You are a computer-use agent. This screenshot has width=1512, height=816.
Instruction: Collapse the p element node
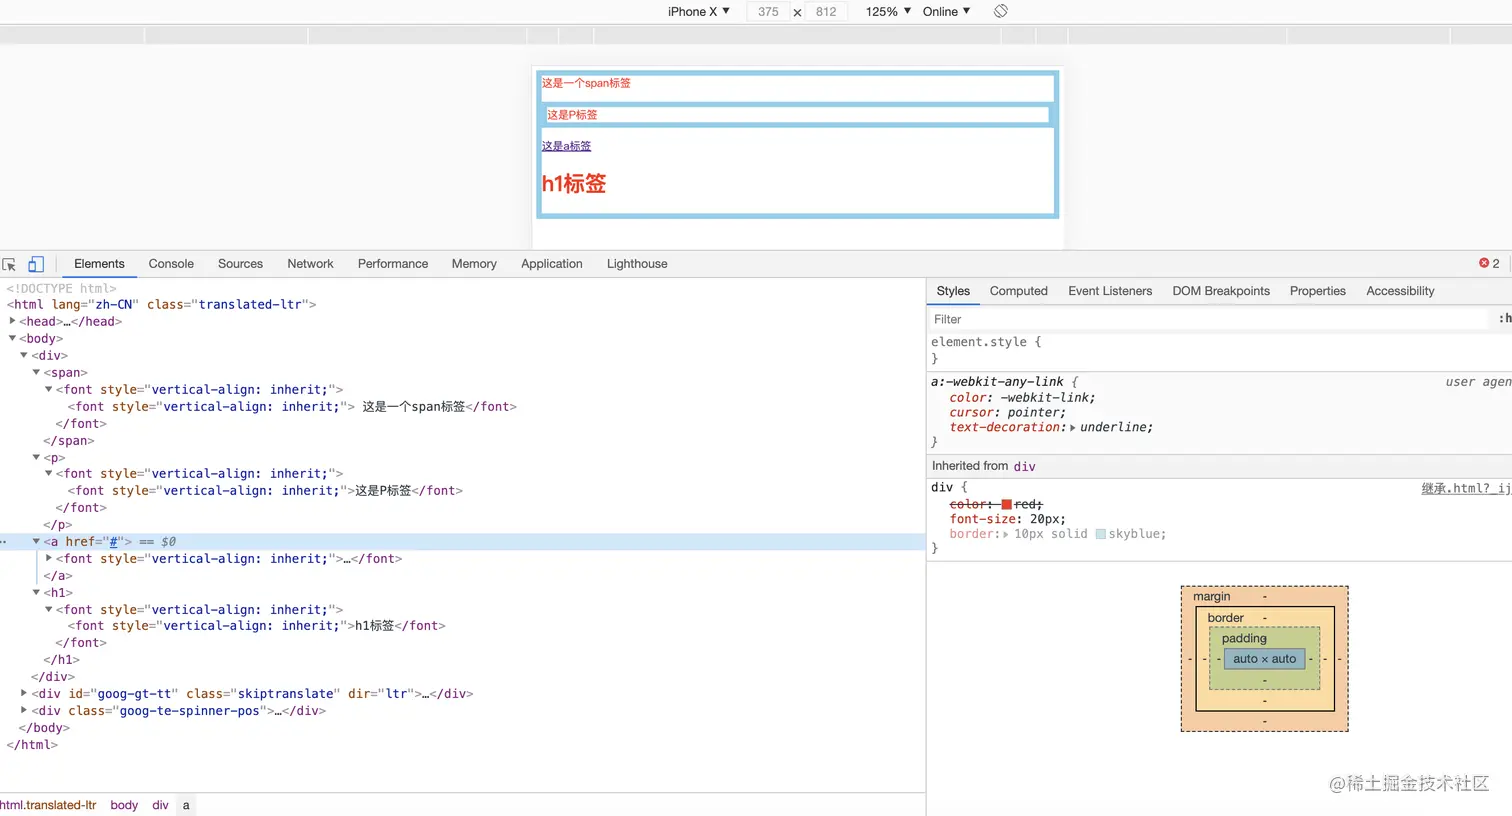36,457
